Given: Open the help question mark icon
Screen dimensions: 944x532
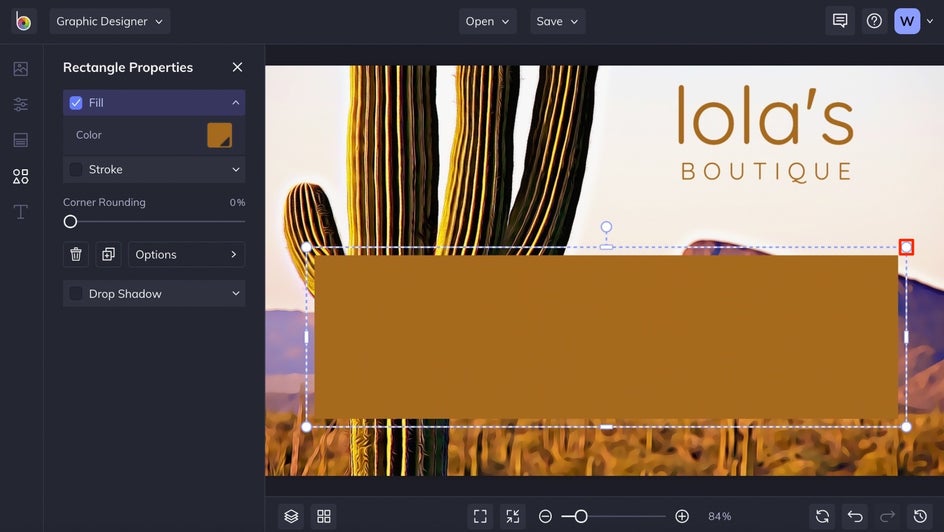Looking at the screenshot, I should (874, 21).
